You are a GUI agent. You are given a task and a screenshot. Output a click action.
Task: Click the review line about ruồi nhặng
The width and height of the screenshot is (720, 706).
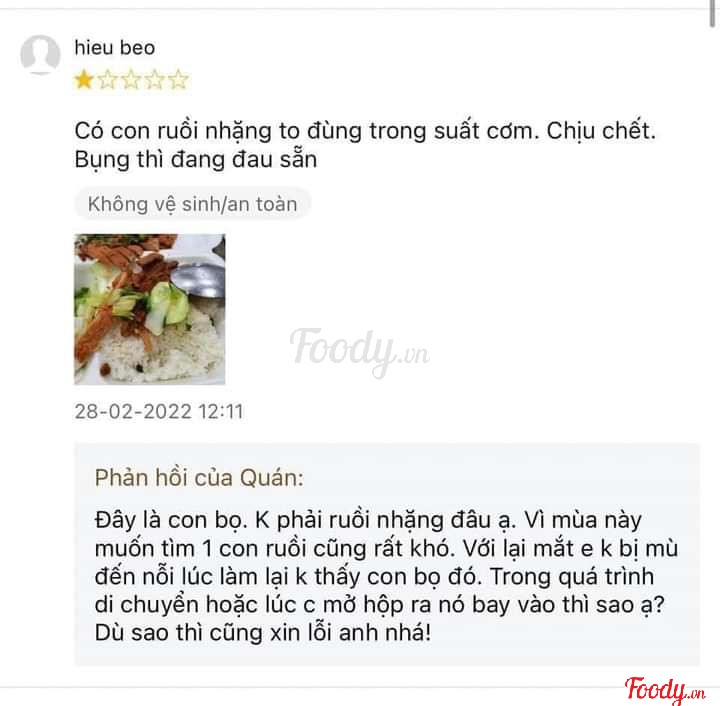pos(365,131)
